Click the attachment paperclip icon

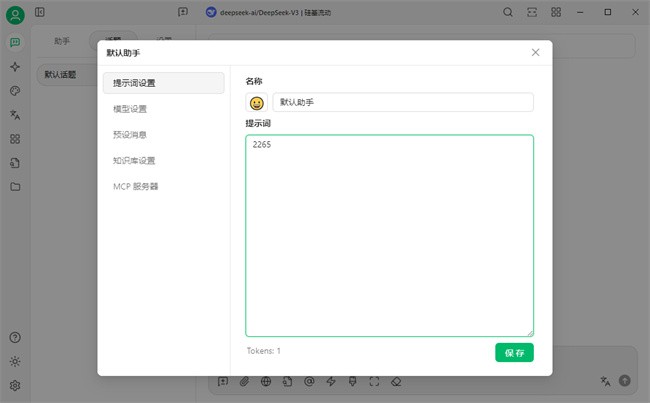pos(245,381)
